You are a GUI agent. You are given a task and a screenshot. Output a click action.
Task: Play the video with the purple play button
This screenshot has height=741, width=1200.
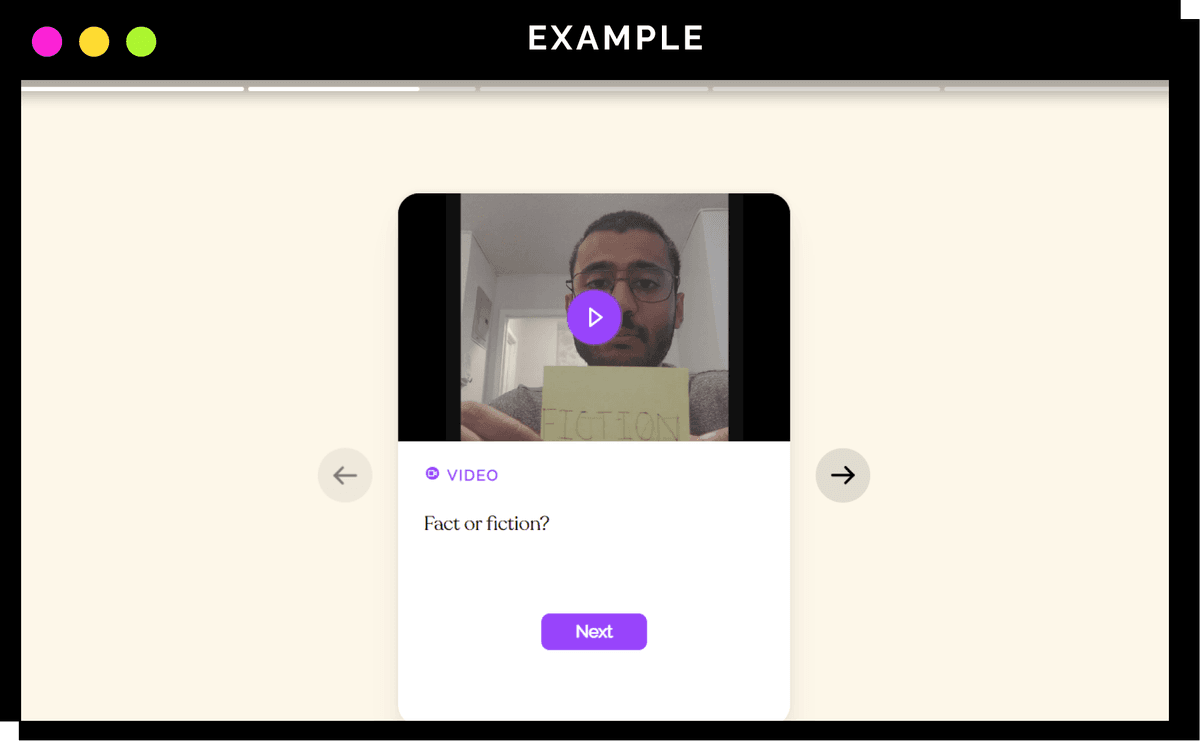594,317
